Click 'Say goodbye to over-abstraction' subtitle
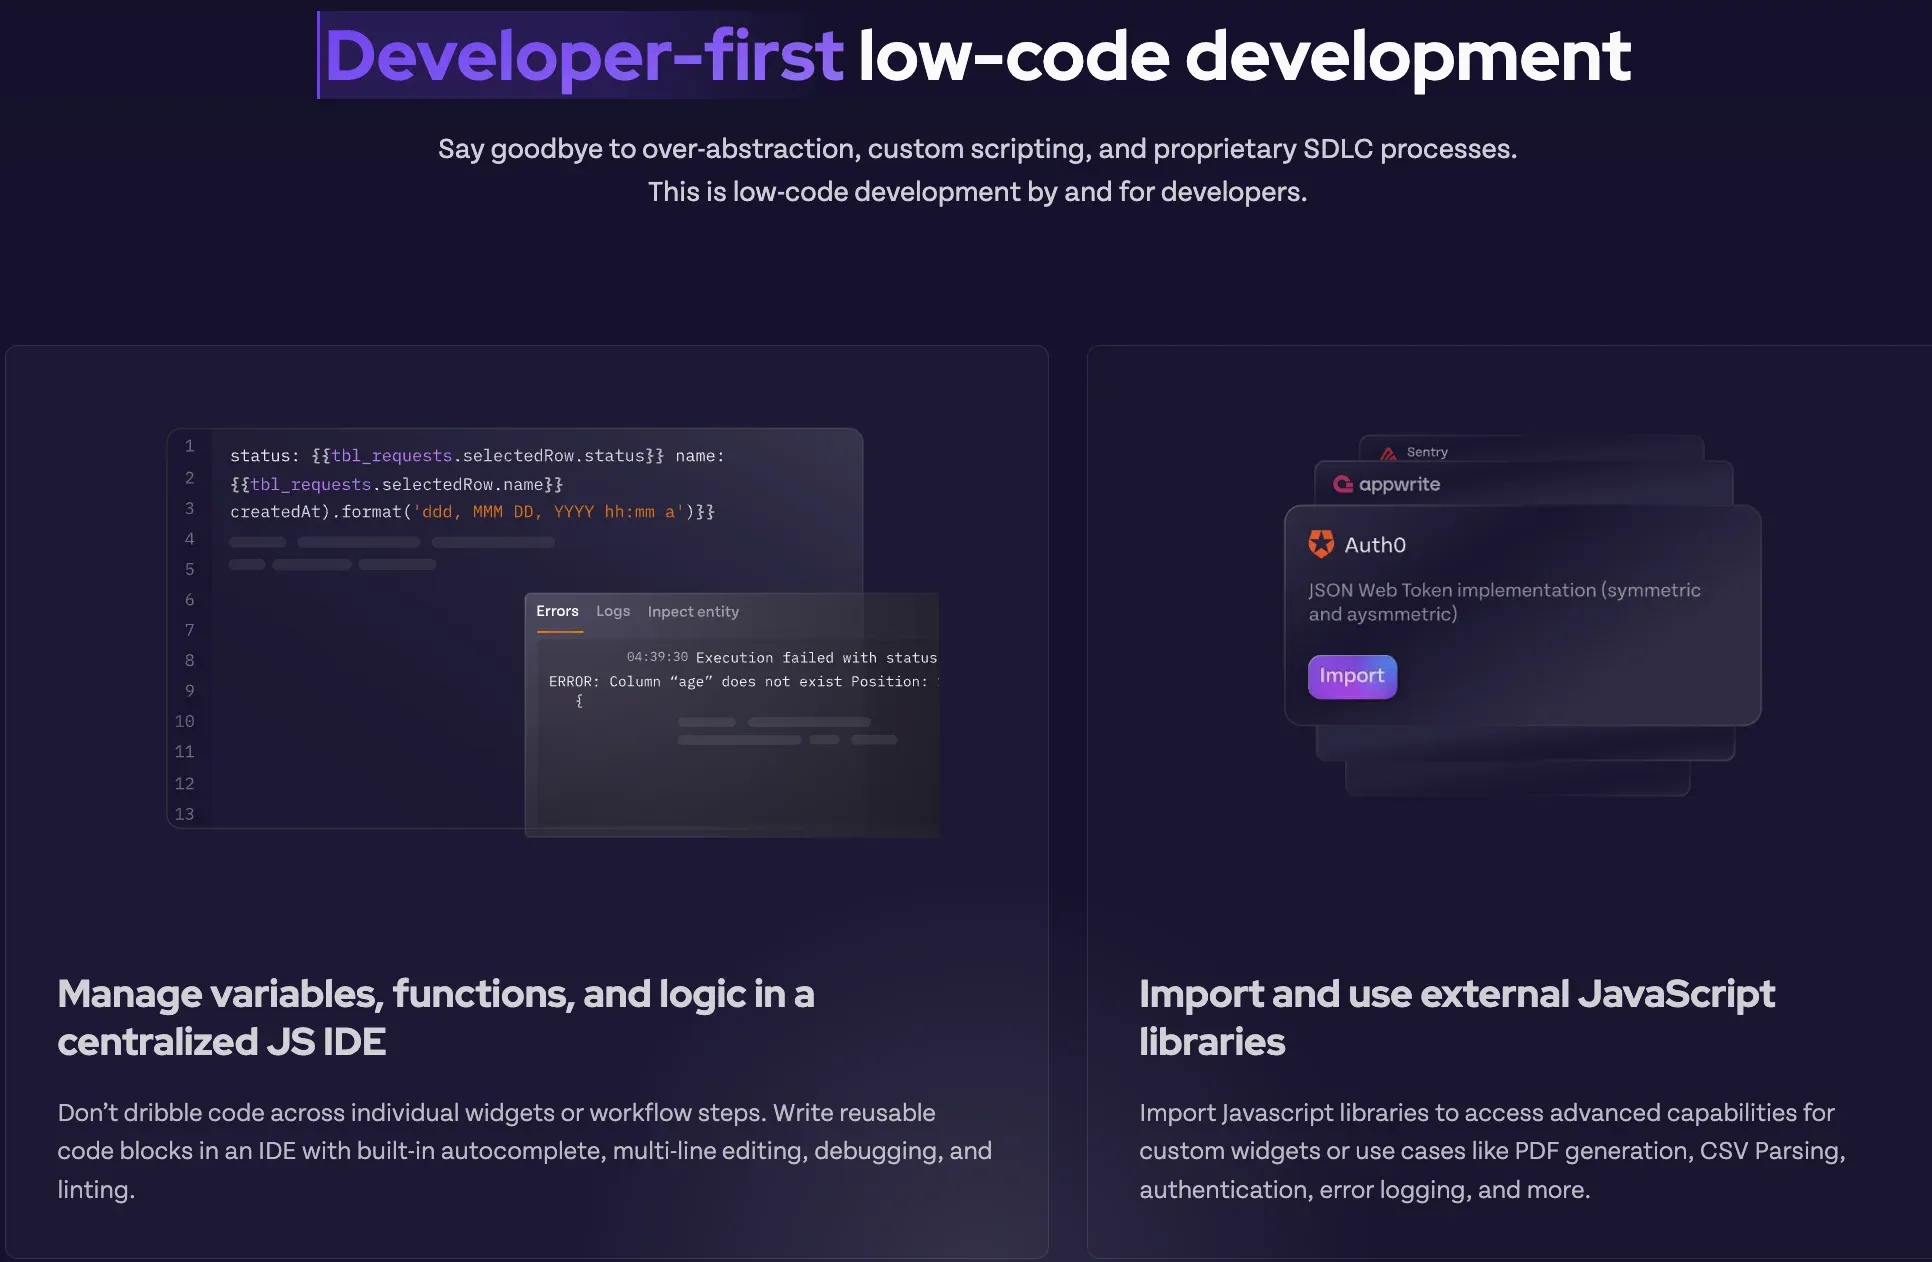The width and height of the screenshot is (1932, 1262). coord(977,149)
